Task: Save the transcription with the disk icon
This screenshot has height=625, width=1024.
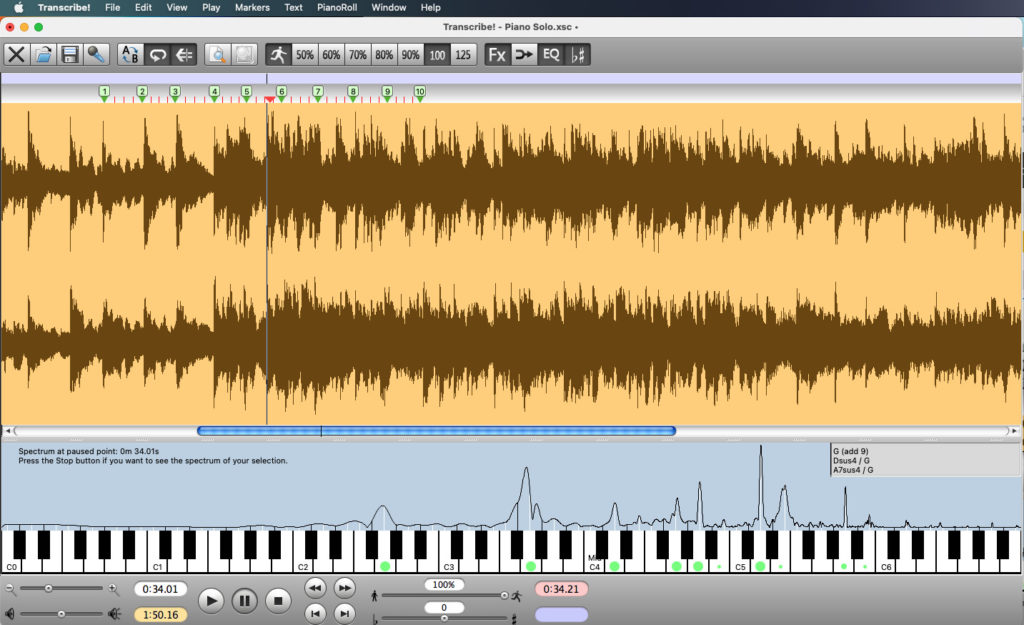Action: click(69, 54)
